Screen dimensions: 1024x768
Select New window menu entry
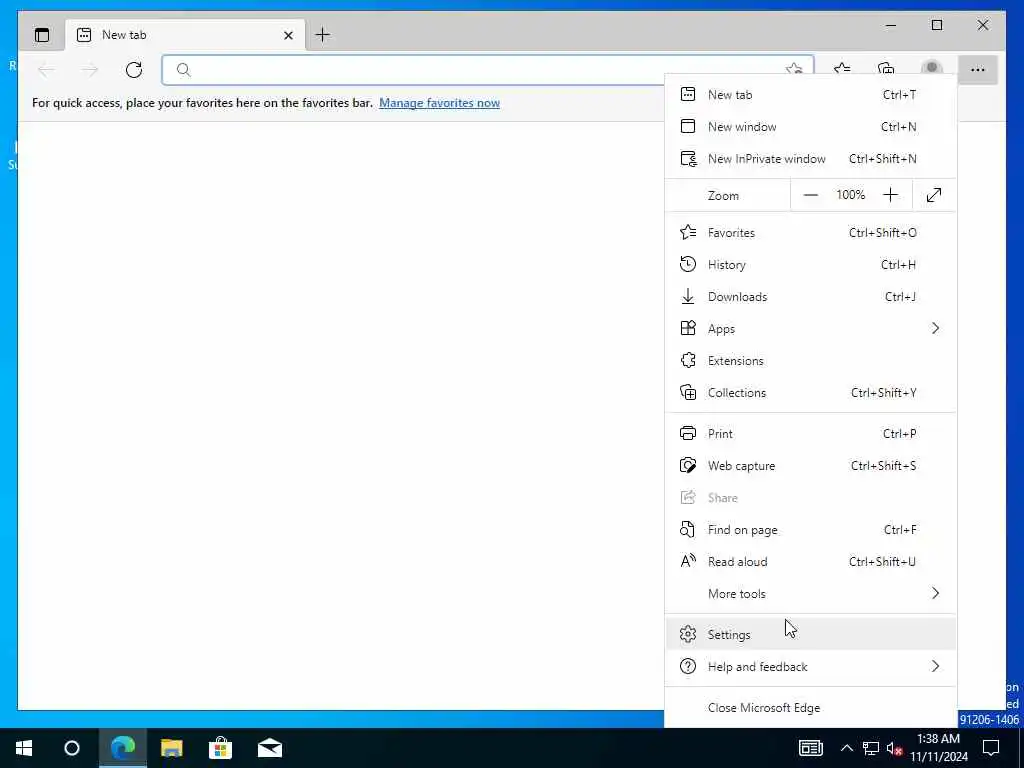(x=810, y=127)
